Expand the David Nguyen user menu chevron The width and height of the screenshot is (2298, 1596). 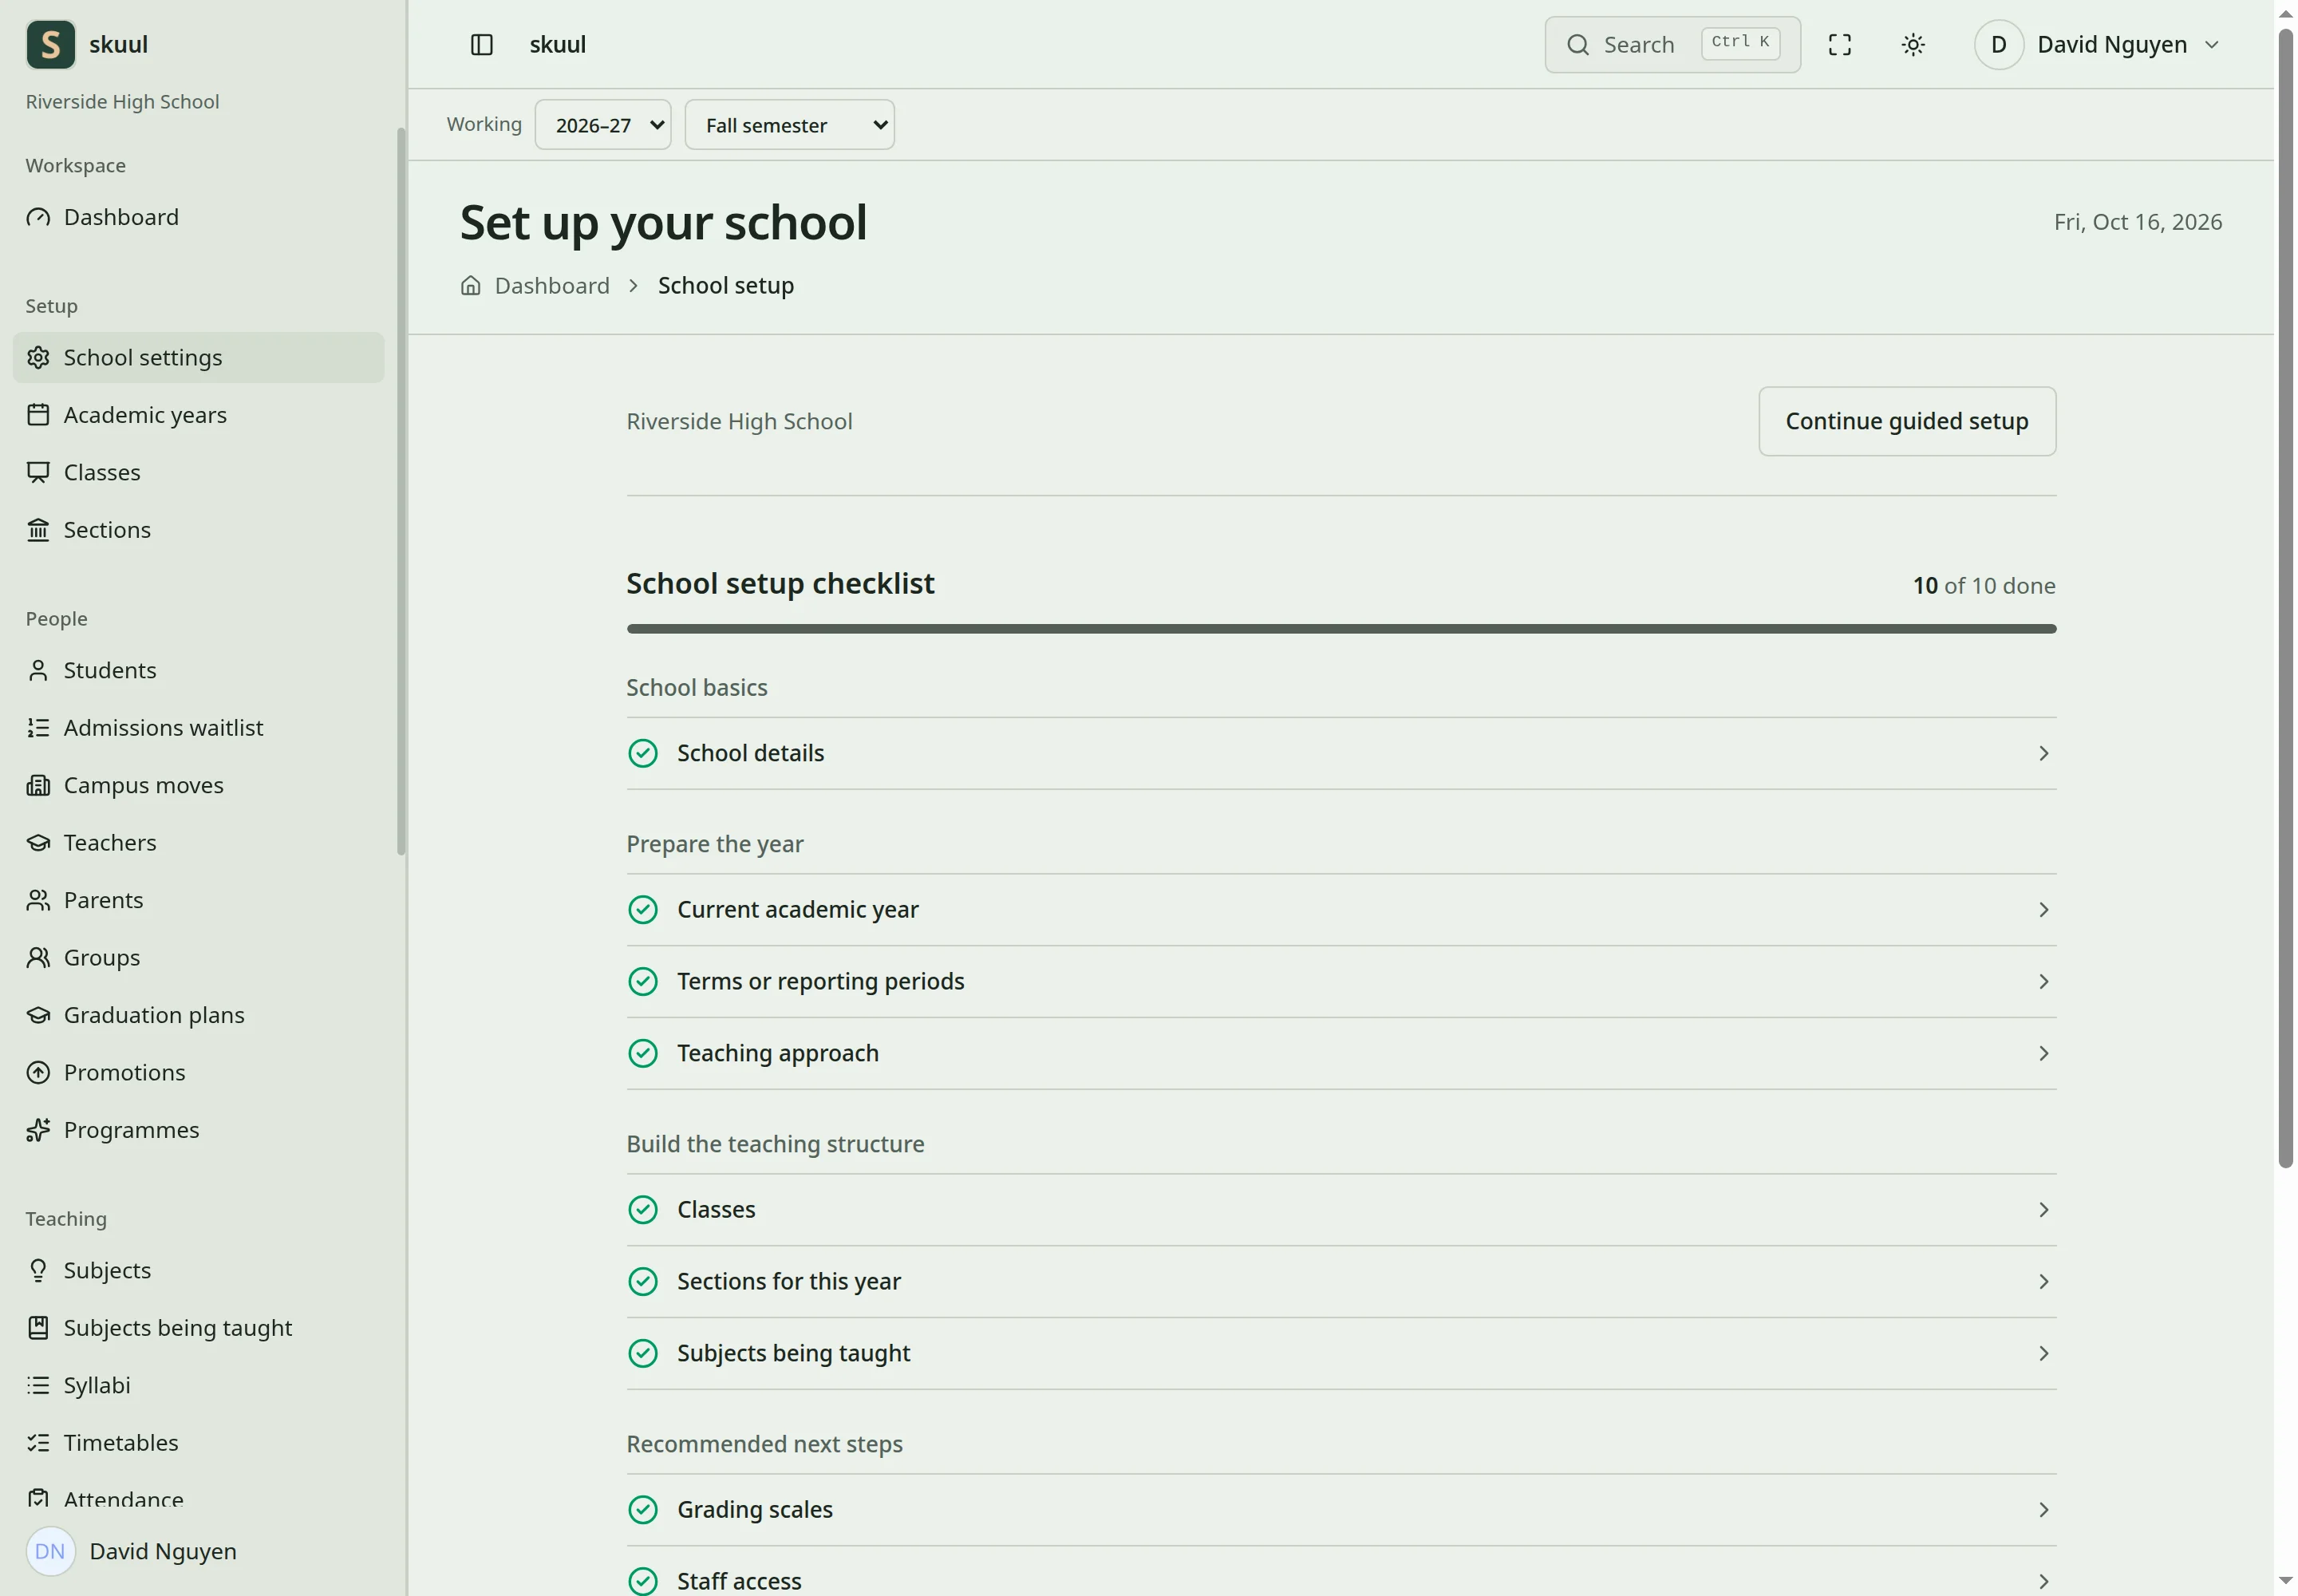(x=2212, y=45)
